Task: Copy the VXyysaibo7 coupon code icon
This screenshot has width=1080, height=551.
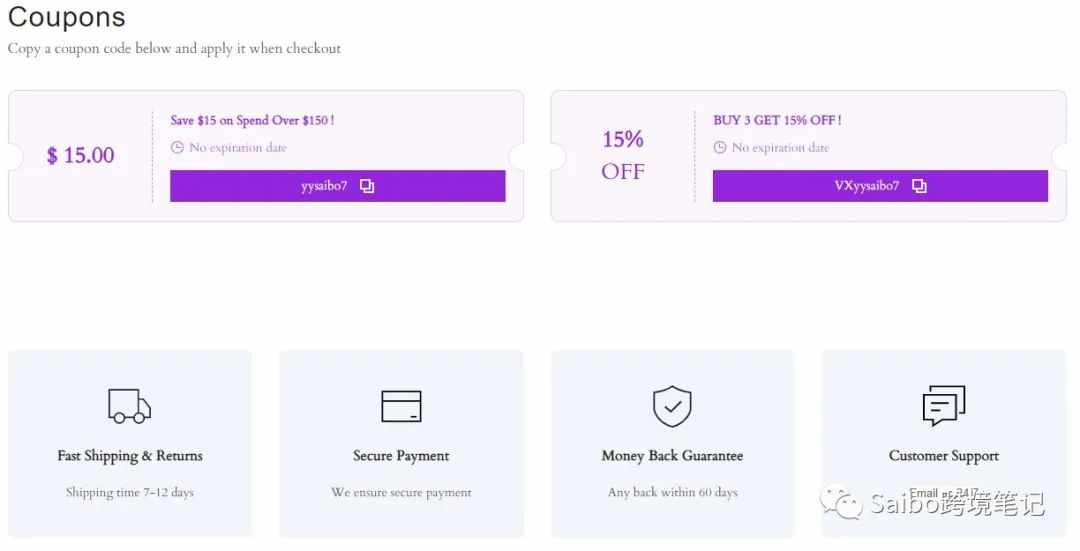Action: pos(920,186)
